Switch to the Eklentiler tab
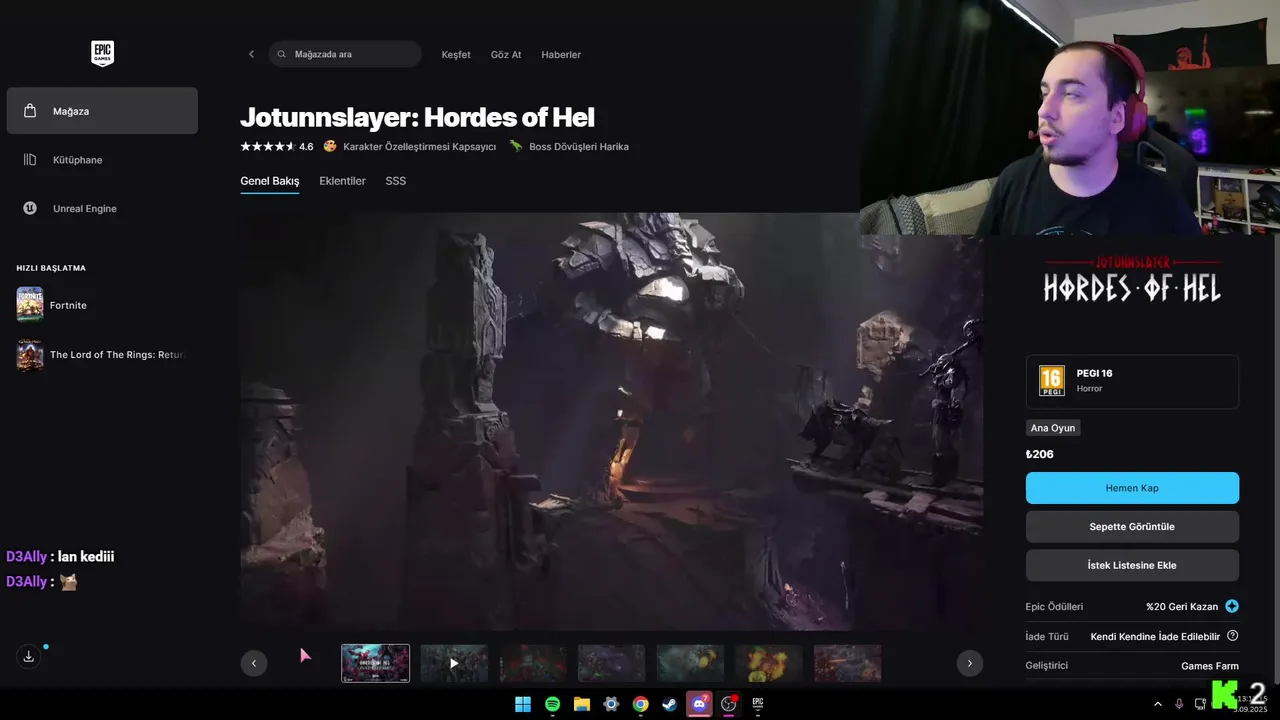 342,181
